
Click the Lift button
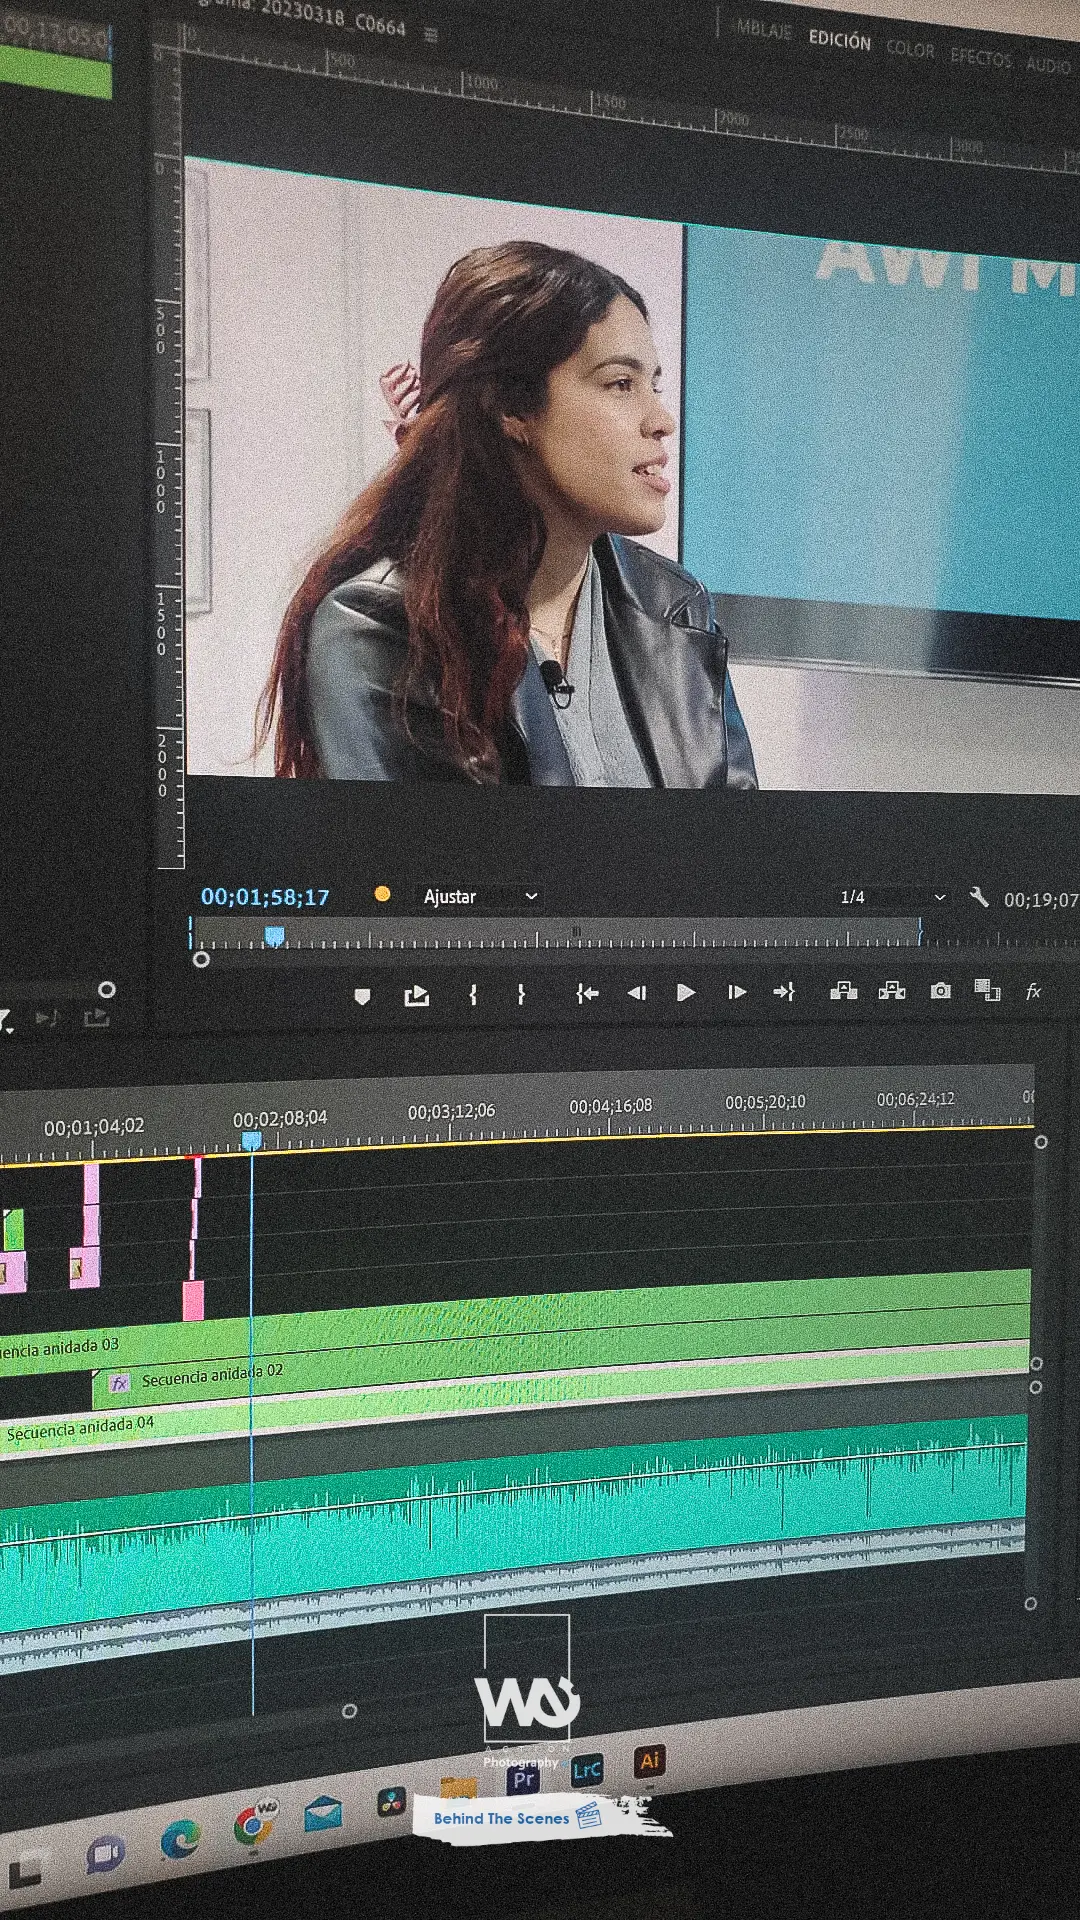click(843, 990)
